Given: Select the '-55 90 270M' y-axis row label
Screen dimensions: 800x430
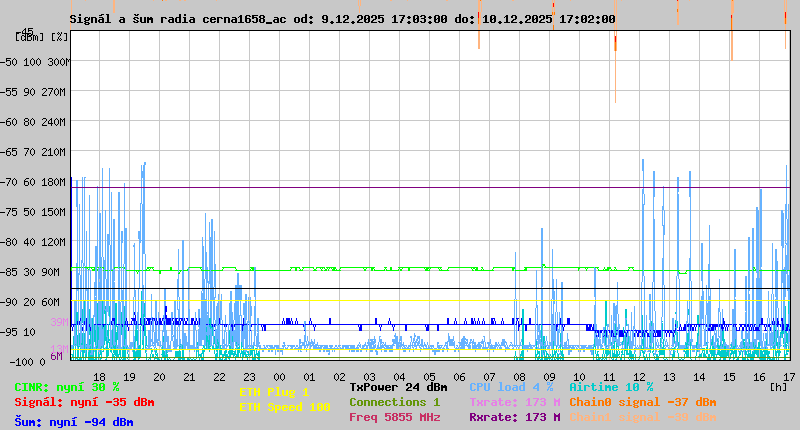Looking at the screenshot, I should 33,92.
